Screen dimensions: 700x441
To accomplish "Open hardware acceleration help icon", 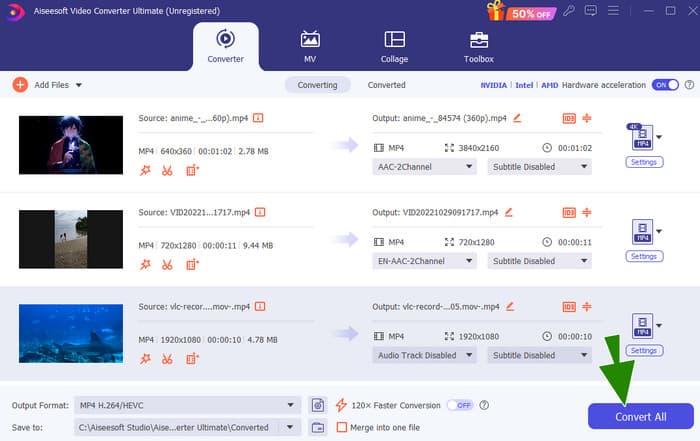I will click(x=689, y=85).
